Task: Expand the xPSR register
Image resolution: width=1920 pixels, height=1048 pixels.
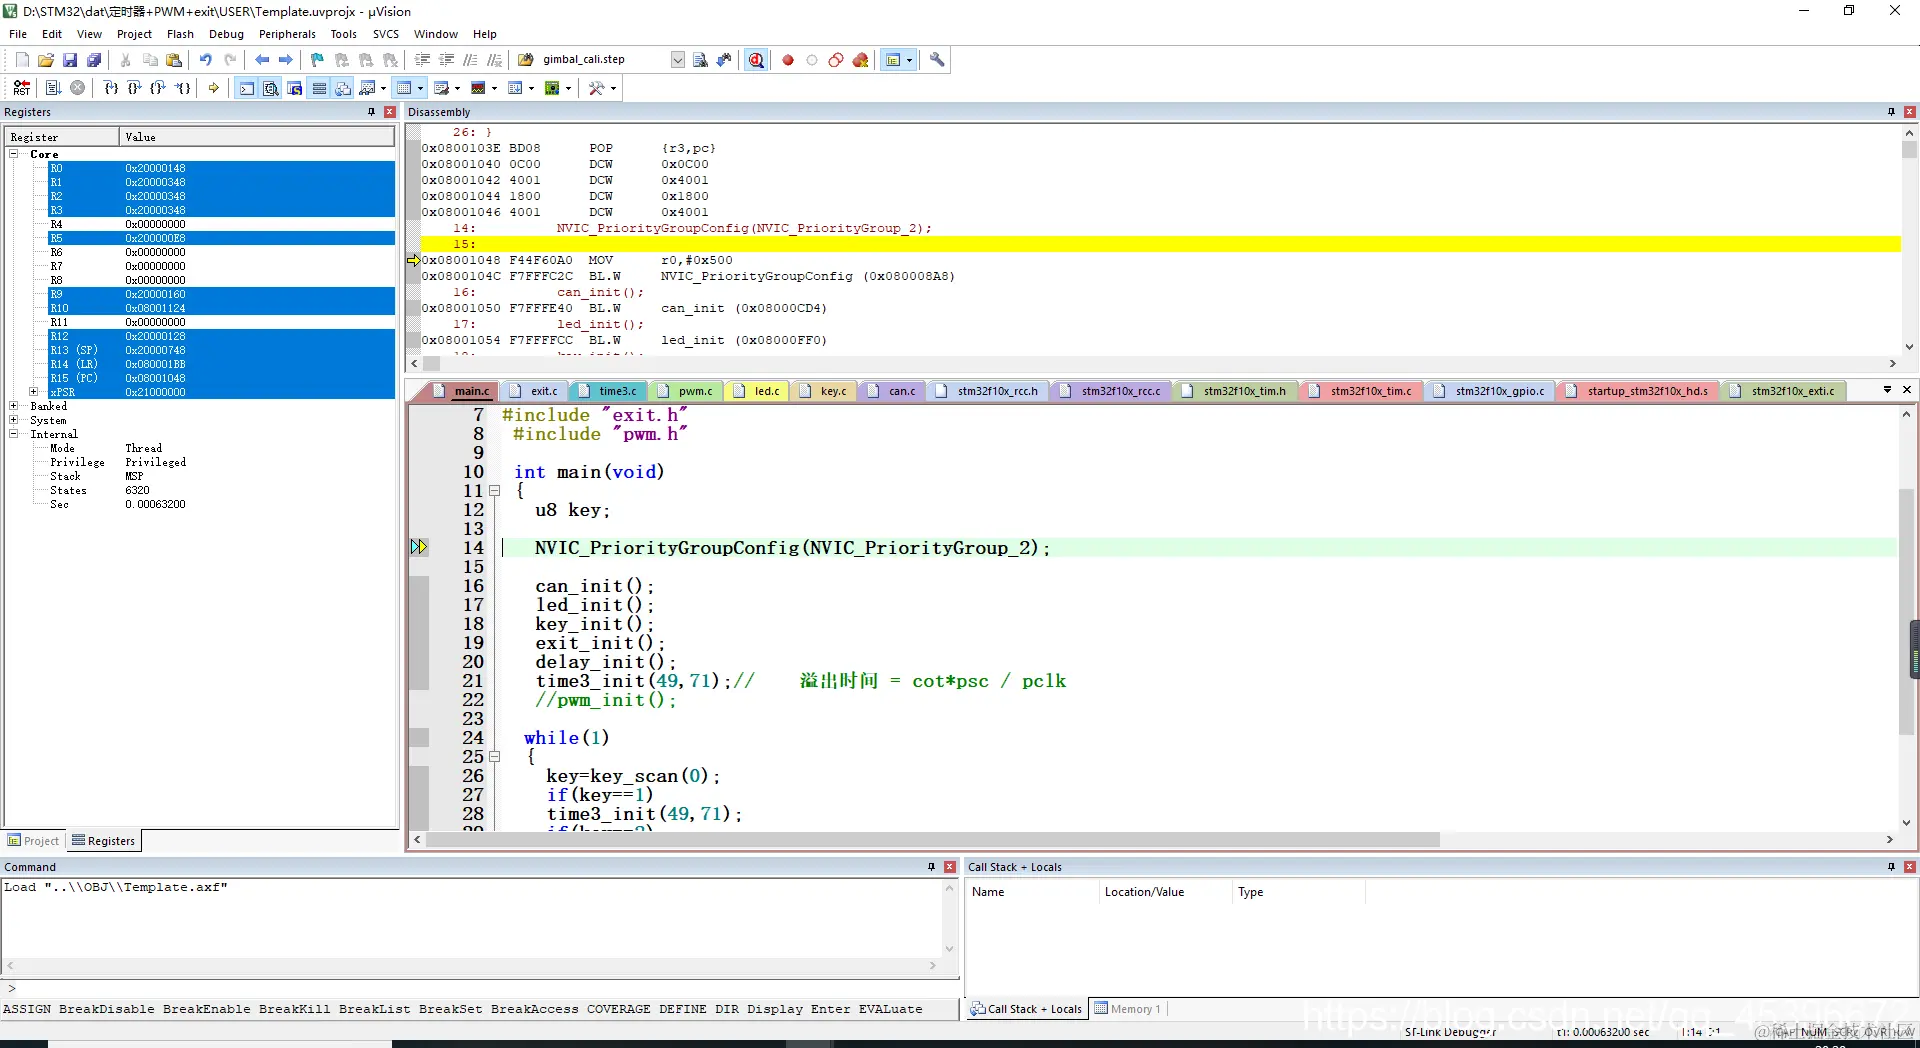Action: pos(34,392)
